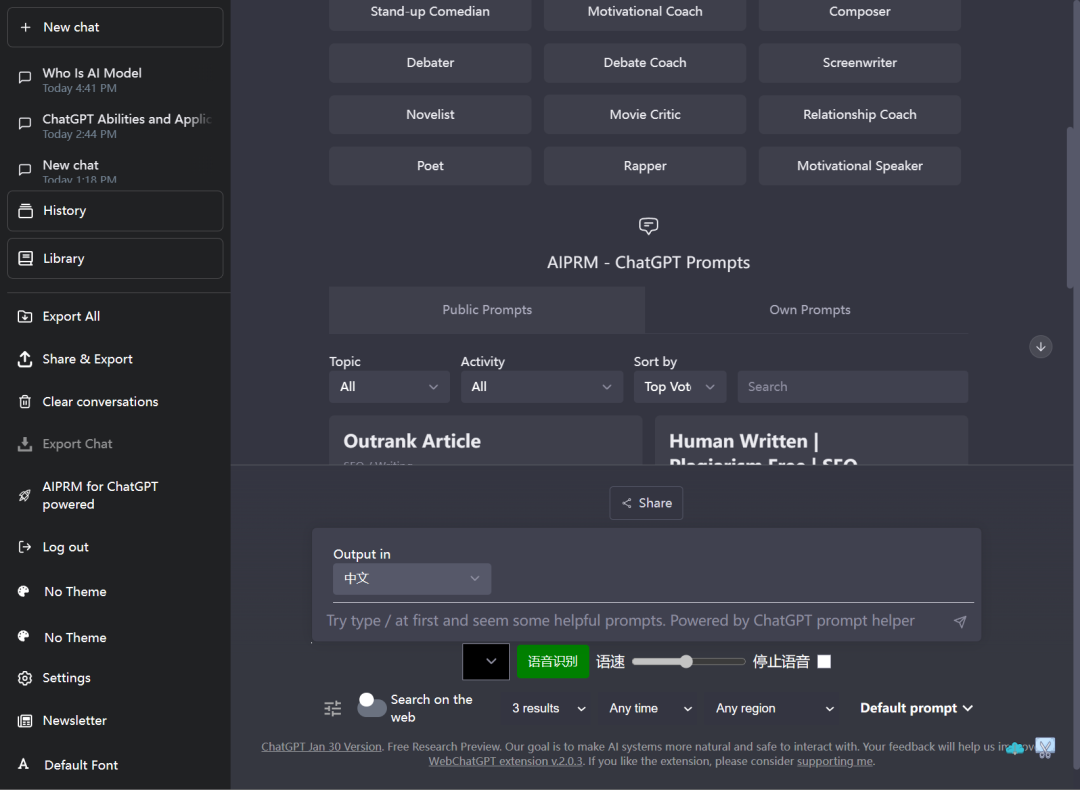Screen dimensions: 1080x790
Task: Click chat bubble icon for Who Is AI Model
Action: (25, 78)
